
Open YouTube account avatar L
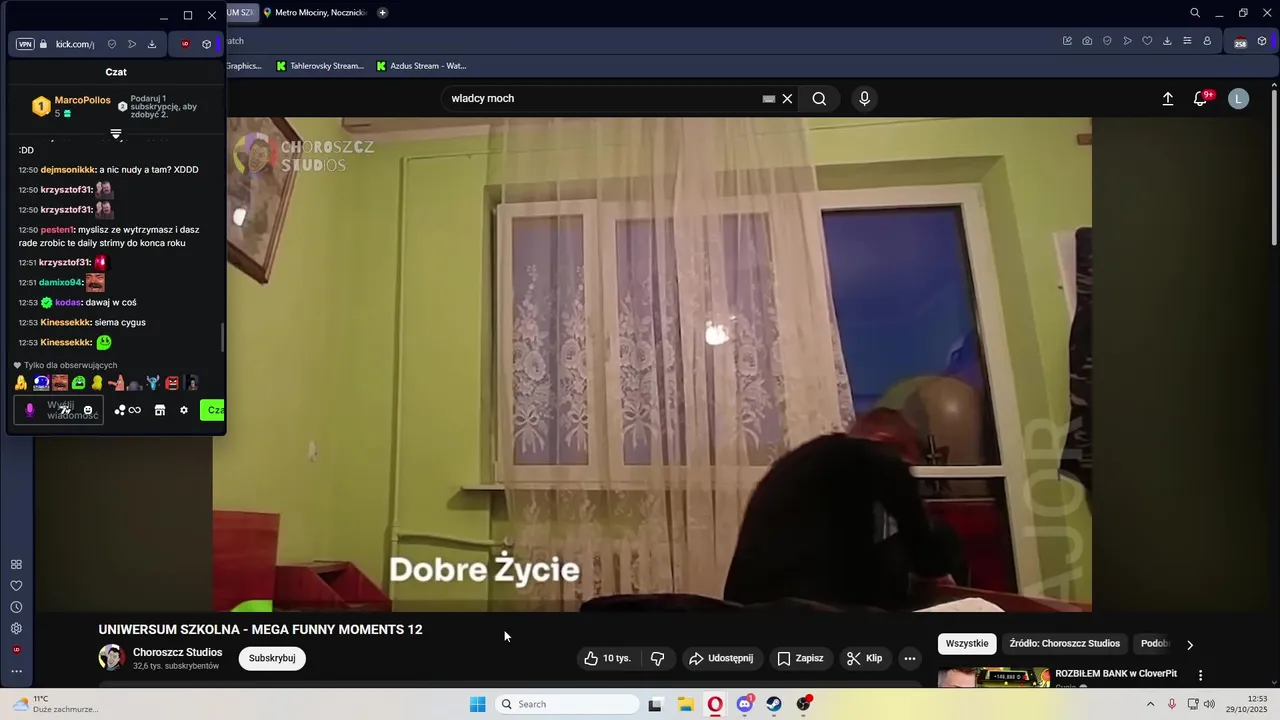[x=1238, y=98]
